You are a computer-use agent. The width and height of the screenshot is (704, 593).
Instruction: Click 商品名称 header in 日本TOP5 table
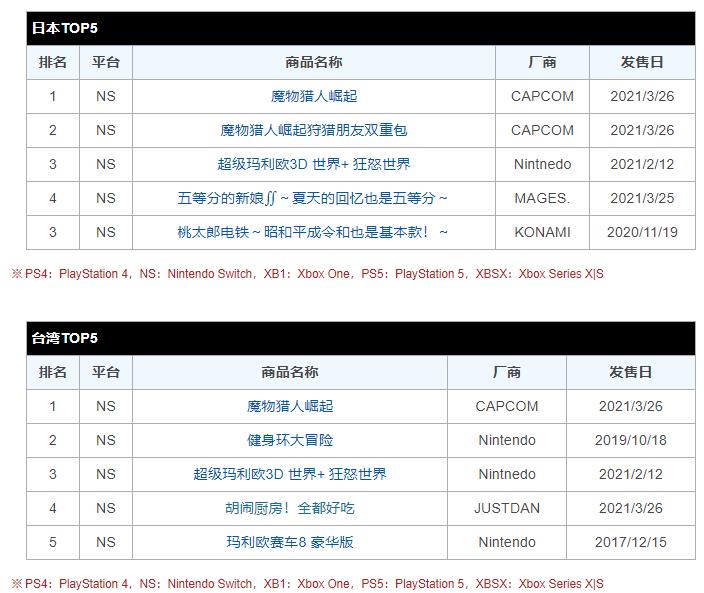click(x=314, y=62)
